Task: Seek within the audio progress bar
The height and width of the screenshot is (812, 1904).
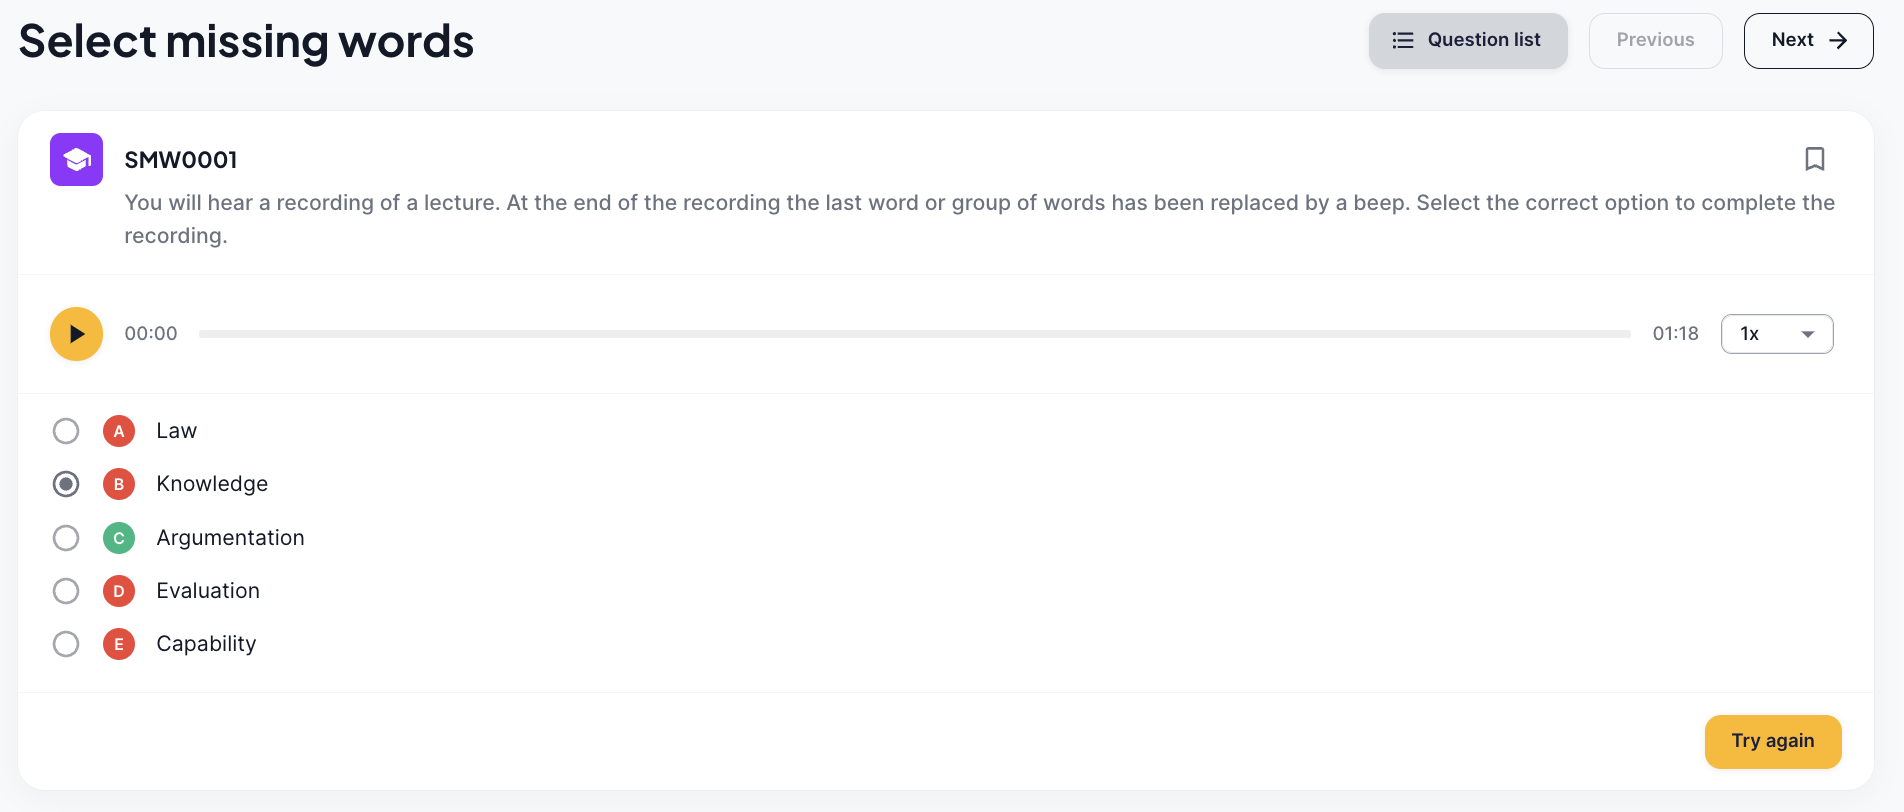Action: coord(915,334)
